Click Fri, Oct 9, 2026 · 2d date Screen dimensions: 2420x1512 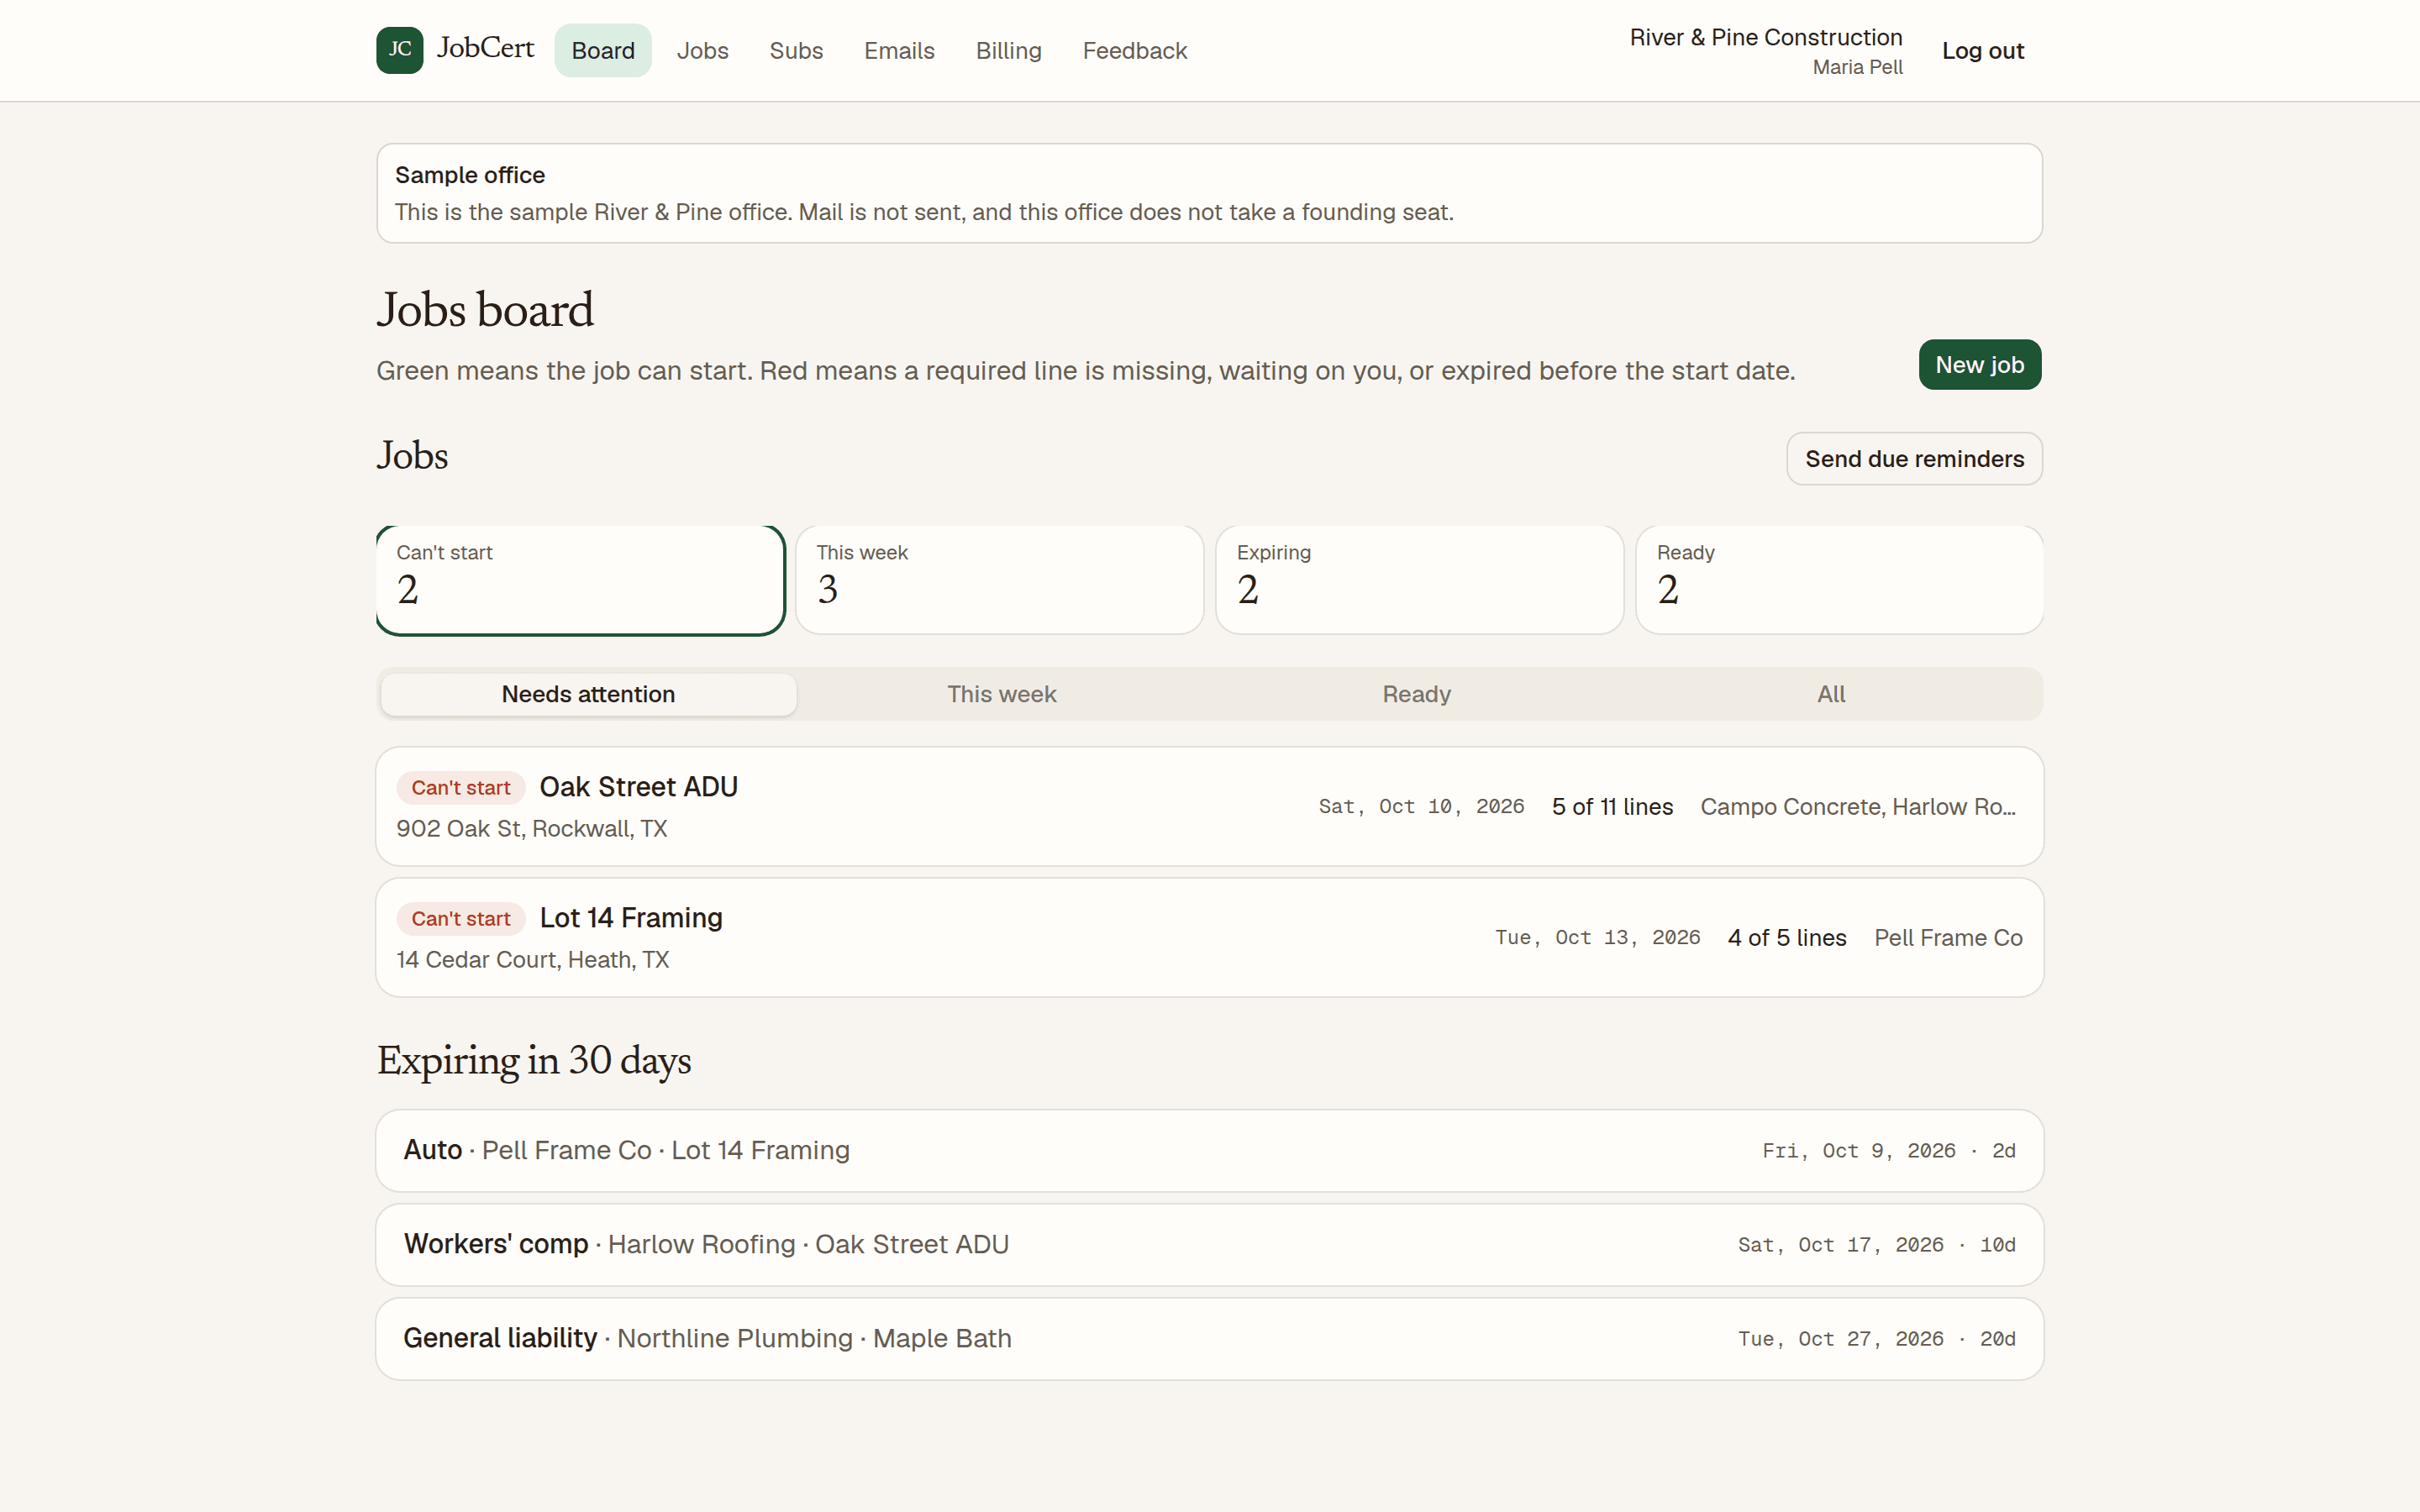[1888, 1151]
